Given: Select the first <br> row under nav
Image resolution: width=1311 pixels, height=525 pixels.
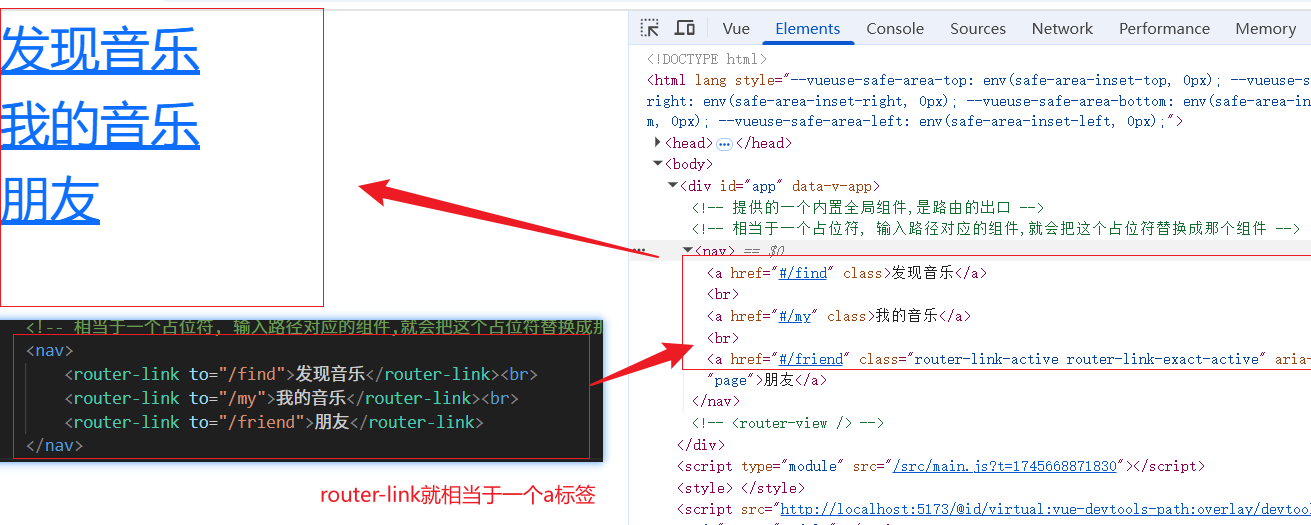Looking at the screenshot, I should coord(722,294).
